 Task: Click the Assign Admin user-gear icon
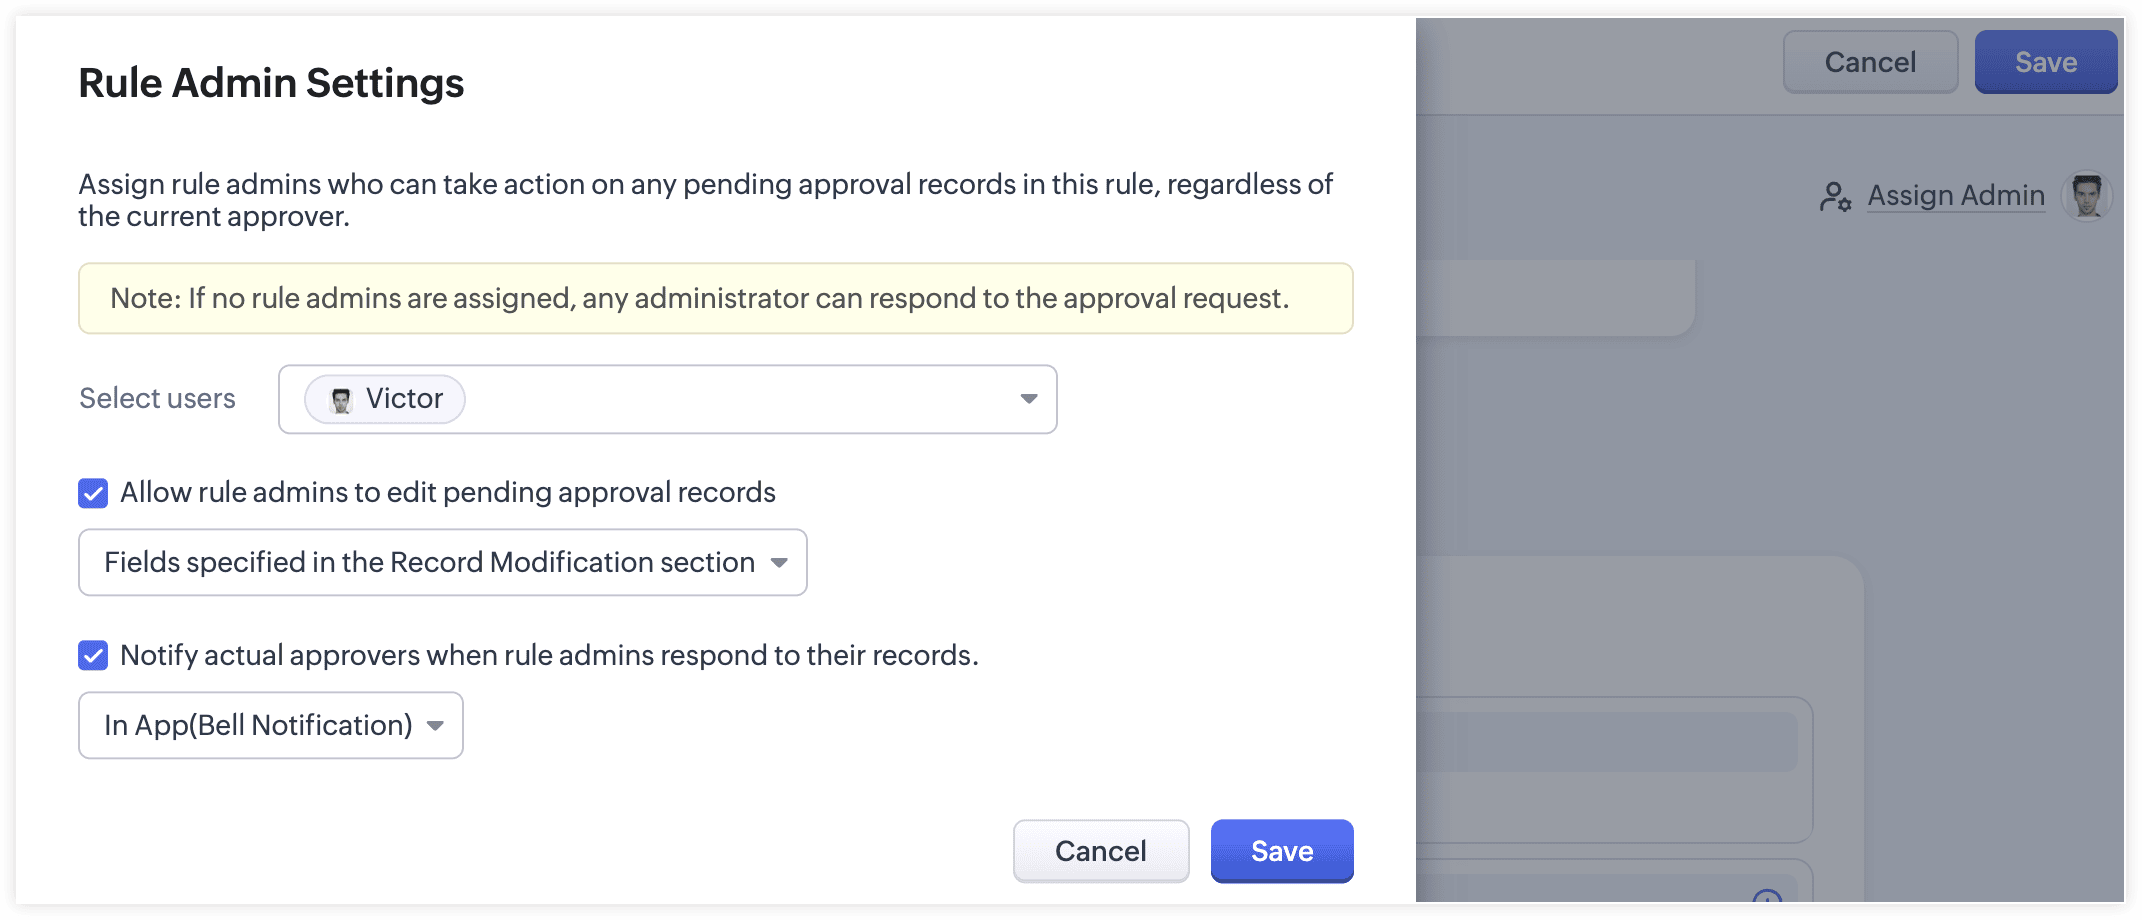[1835, 196]
